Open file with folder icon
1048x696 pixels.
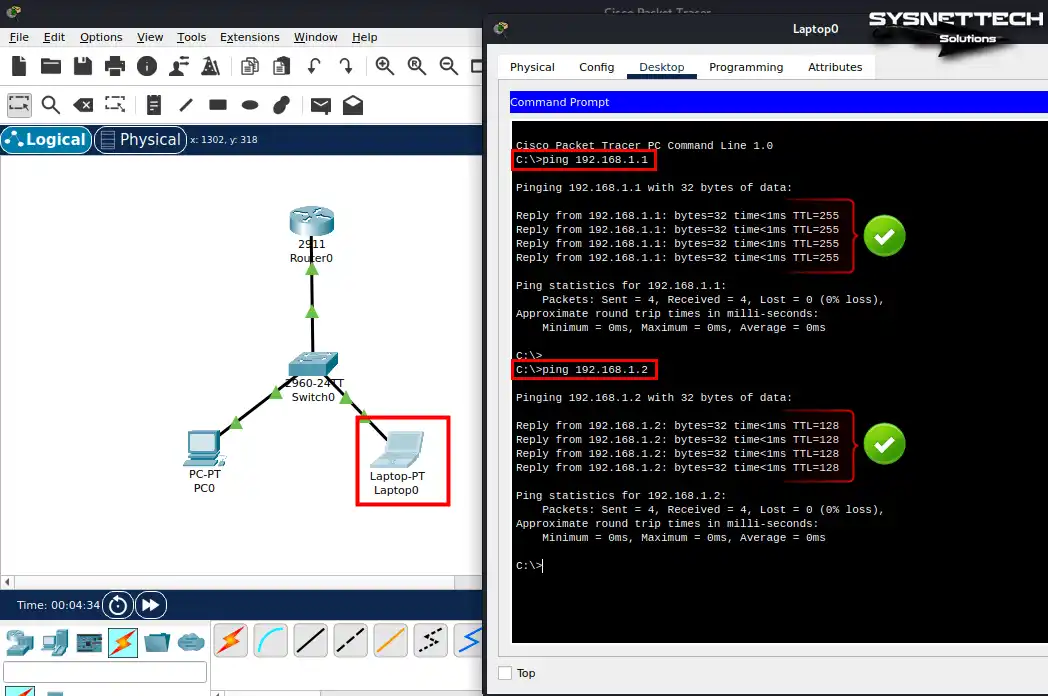[51, 66]
